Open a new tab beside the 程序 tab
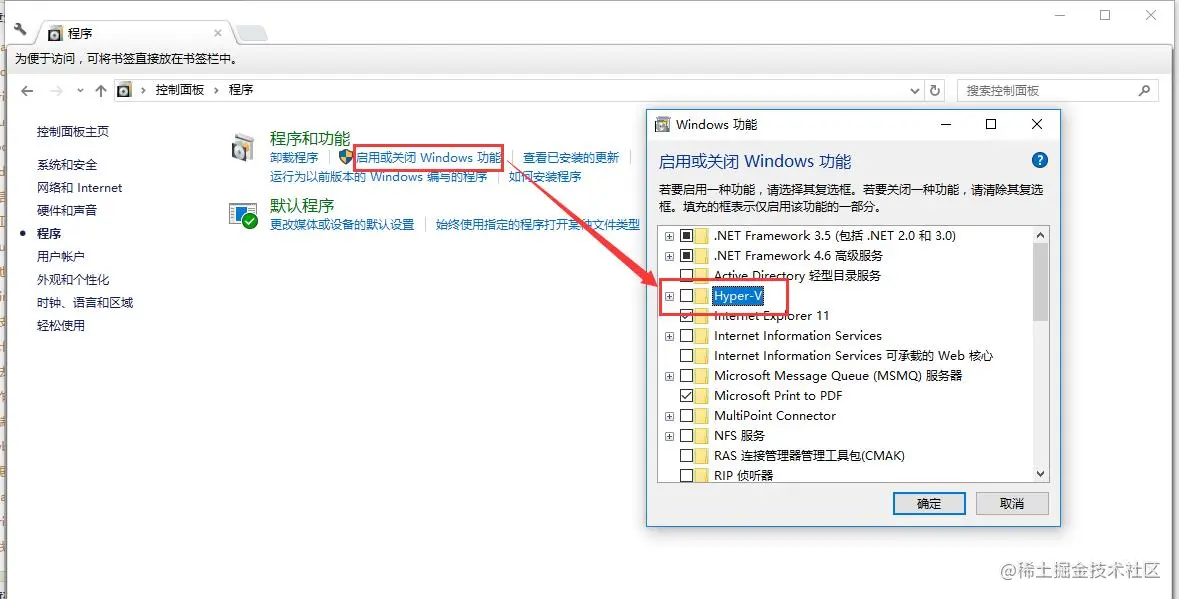1179x599 pixels. click(250, 33)
